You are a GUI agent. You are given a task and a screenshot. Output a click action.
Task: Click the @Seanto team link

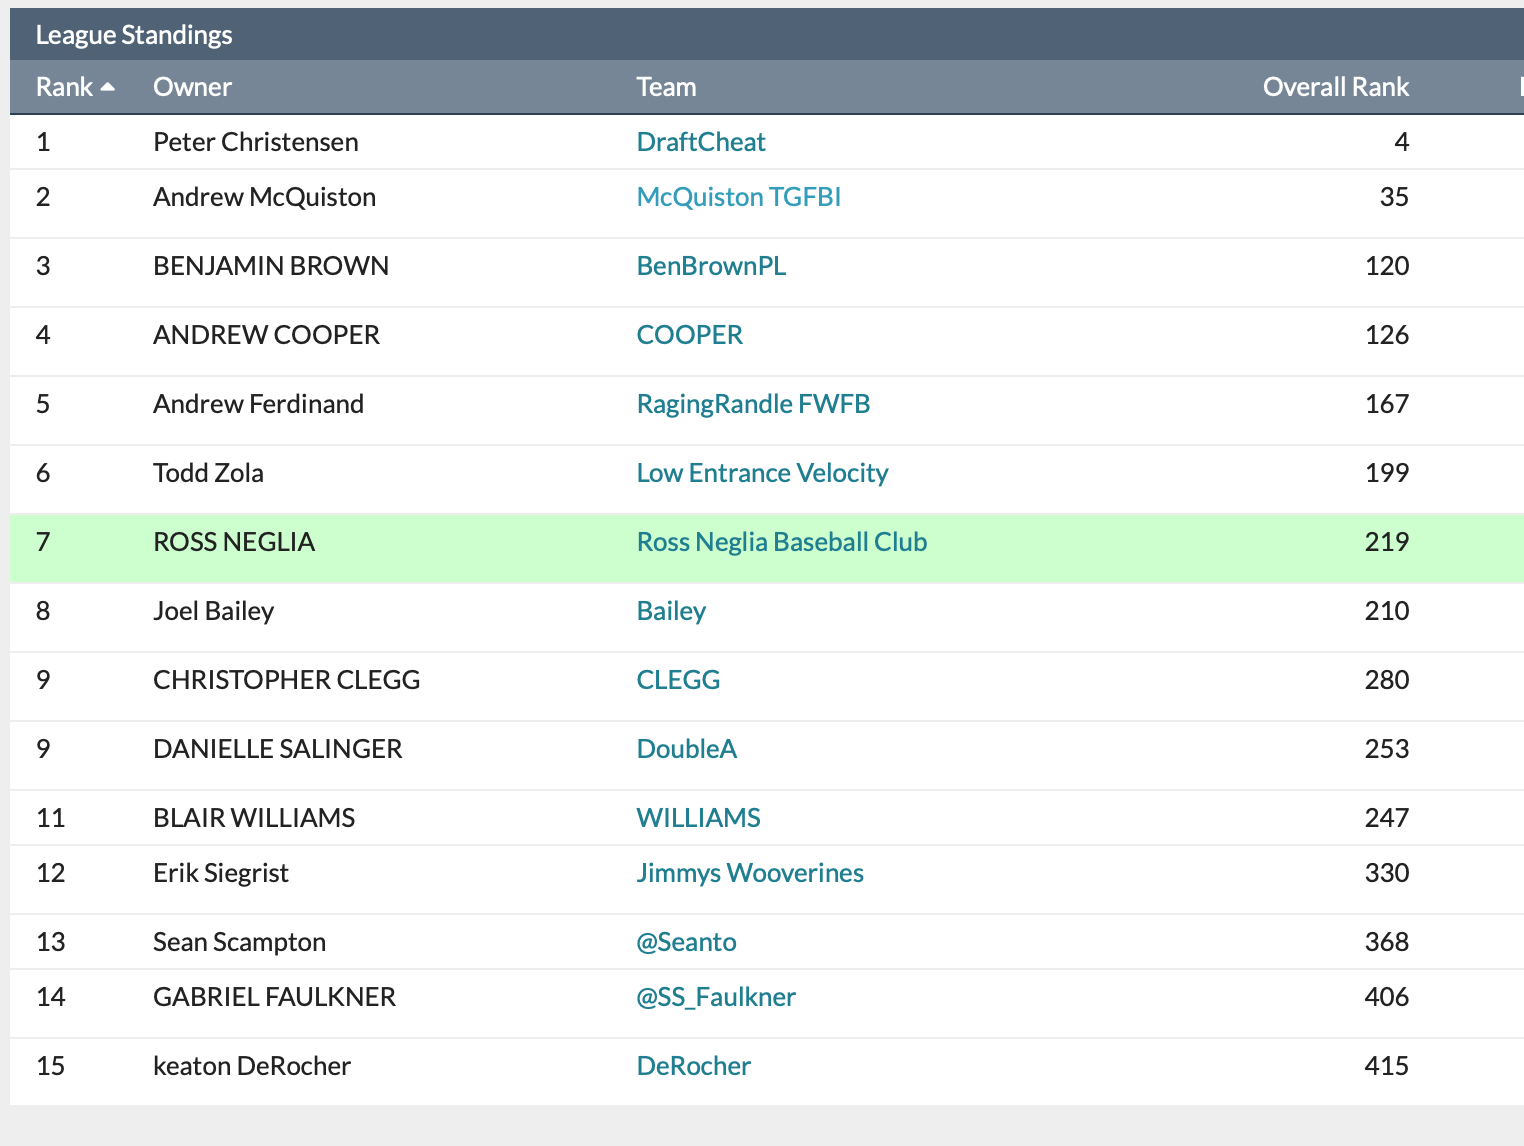tap(686, 942)
